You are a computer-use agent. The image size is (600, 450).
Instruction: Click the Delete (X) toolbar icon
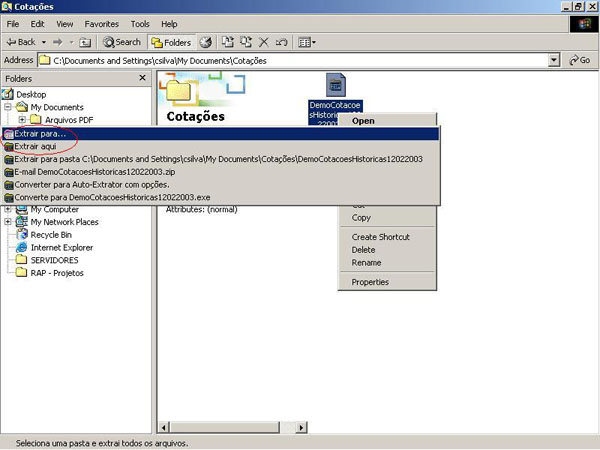point(264,42)
